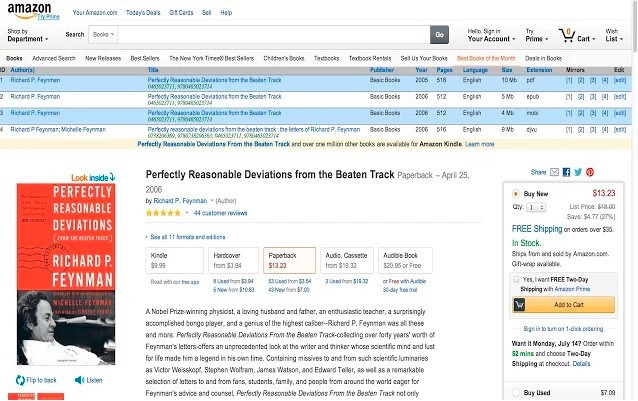Click [edit] on the epub row
The image size is (638, 401).
(x=620, y=96)
